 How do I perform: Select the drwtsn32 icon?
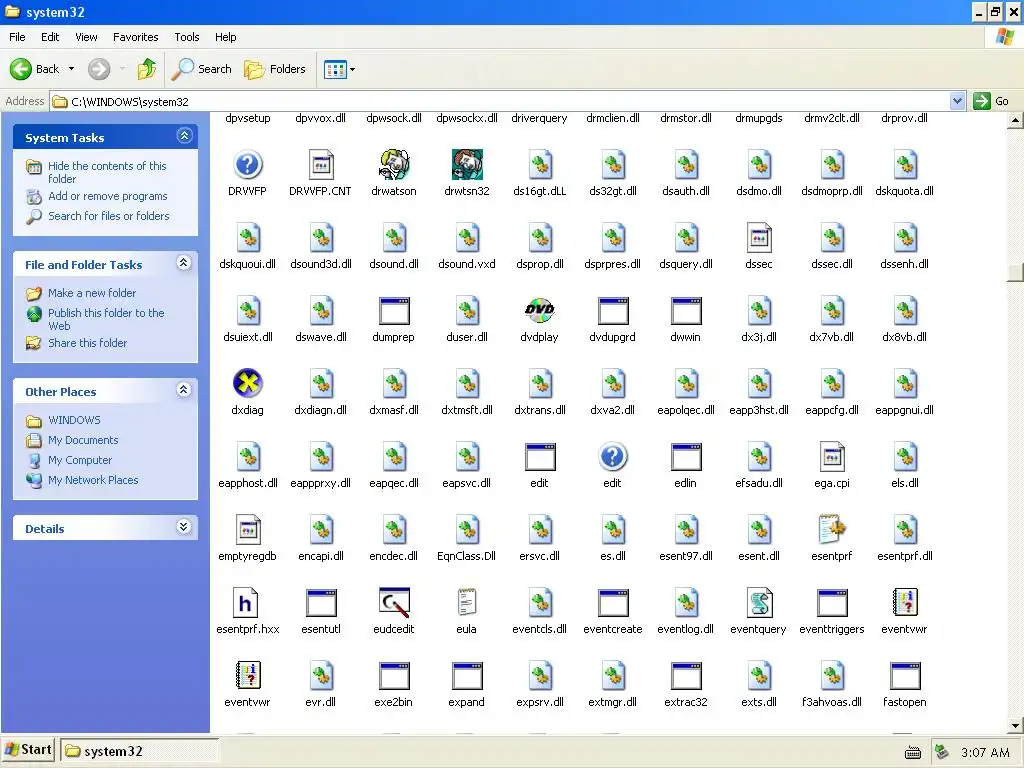pos(467,165)
